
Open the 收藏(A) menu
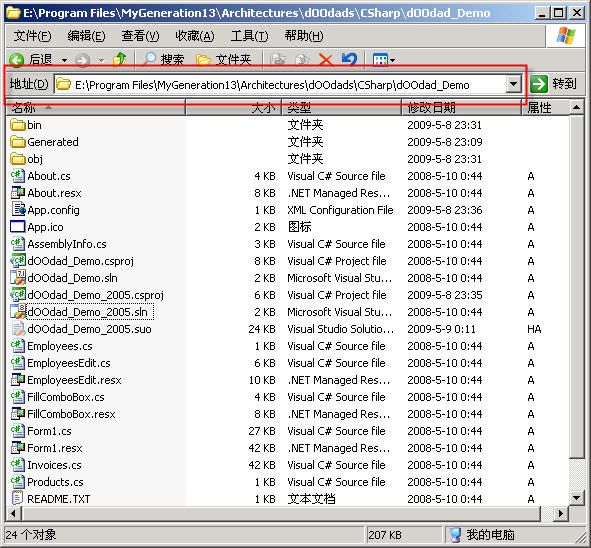point(194,36)
